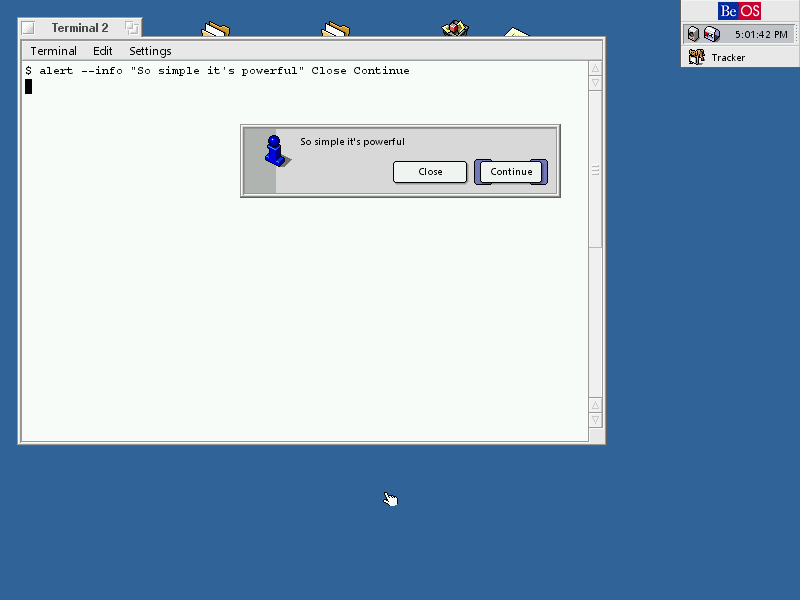Screen dimensions: 800x600
Task: Click the top scroll-down arrow in Terminal
Action: [x=595, y=83]
